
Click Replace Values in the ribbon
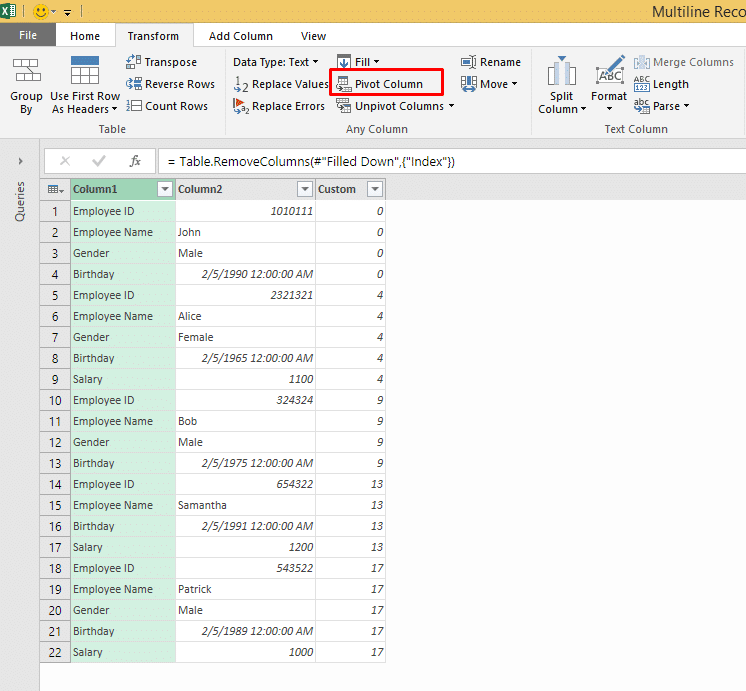pos(281,84)
